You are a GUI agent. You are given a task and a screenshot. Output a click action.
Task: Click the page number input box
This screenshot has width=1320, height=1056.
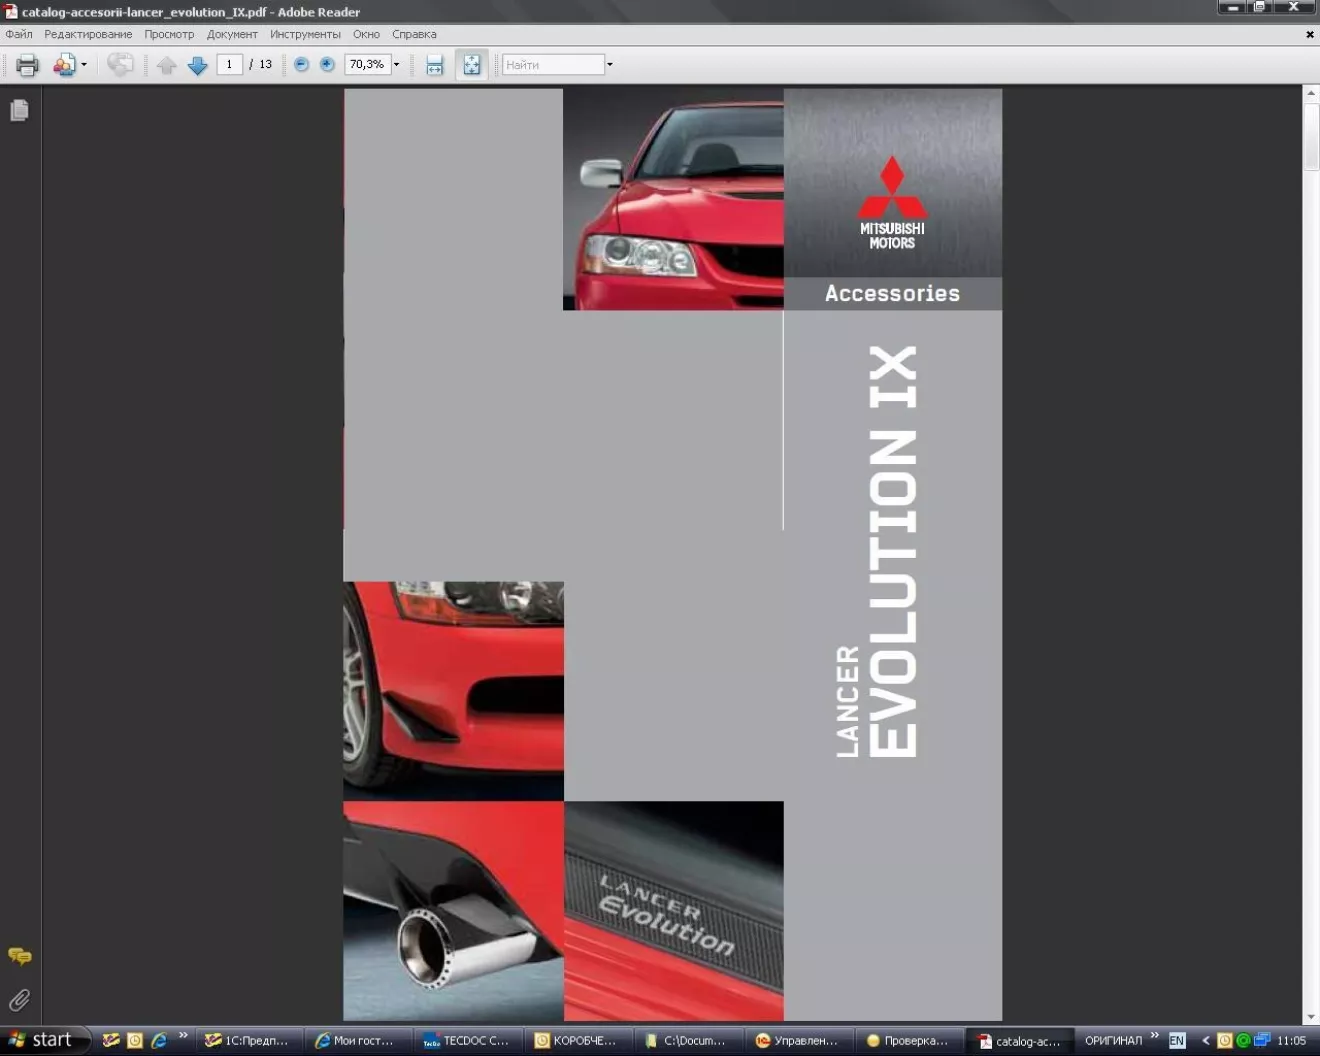(x=229, y=65)
